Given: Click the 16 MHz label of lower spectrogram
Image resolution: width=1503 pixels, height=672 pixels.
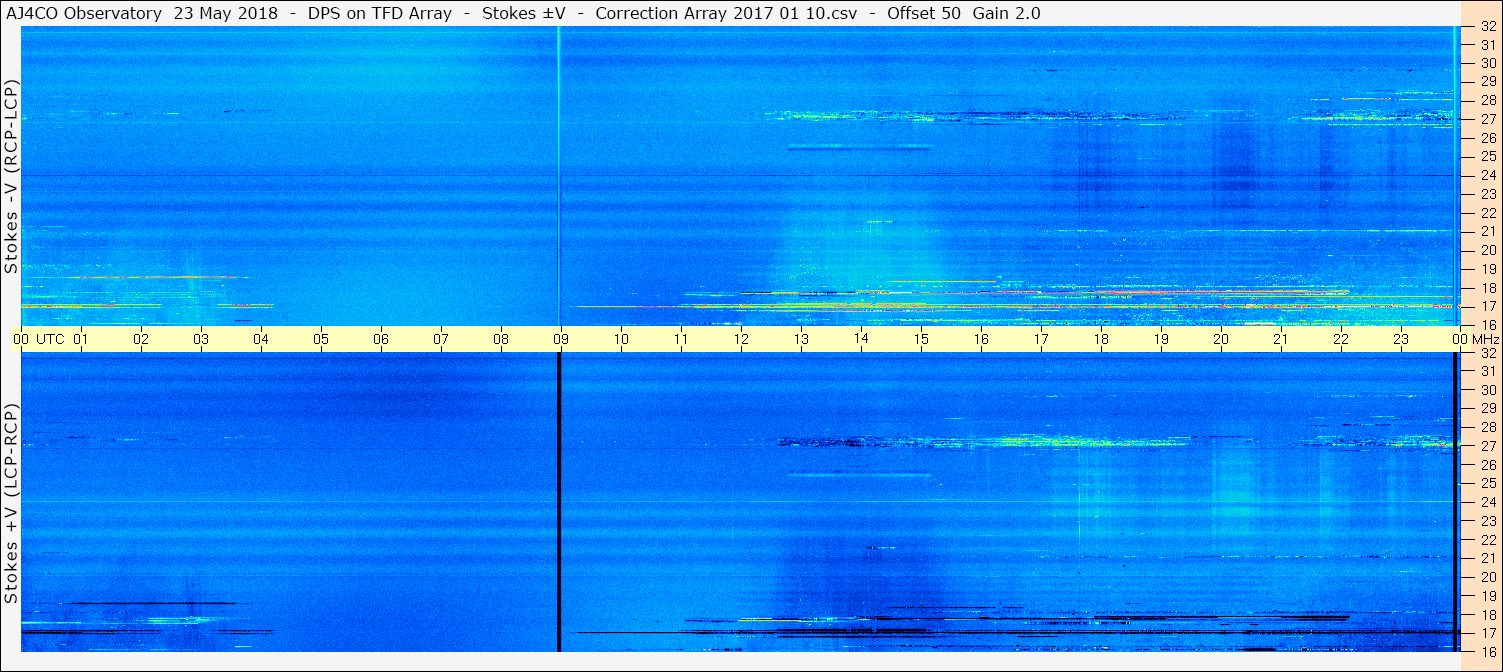Looking at the screenshot, I should tap(1487, 651).
